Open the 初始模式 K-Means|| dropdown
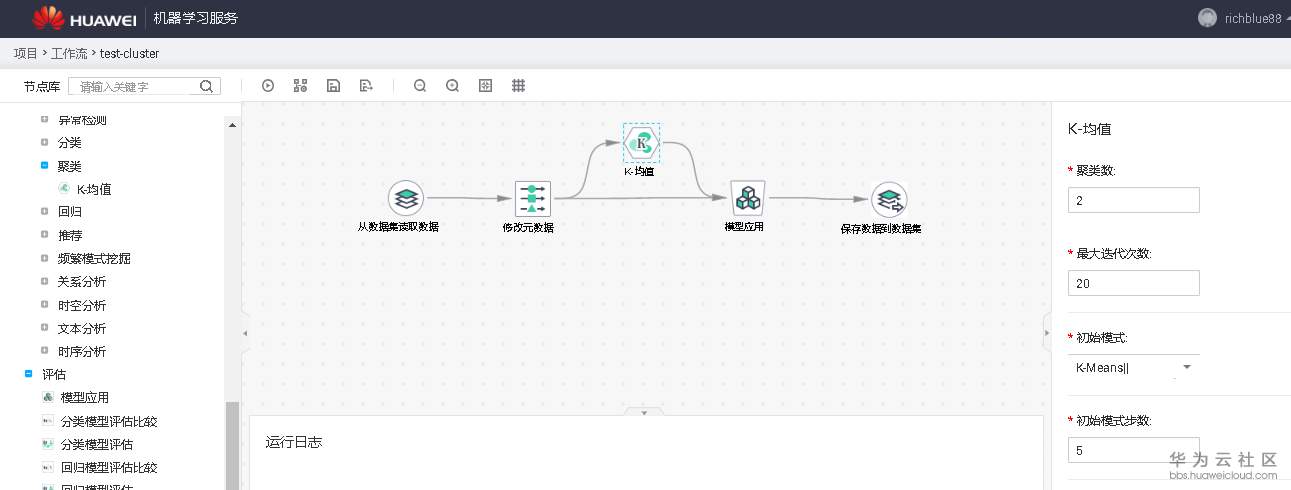This screenshot has width=1291, height=490. click(x=1134, y=368)
